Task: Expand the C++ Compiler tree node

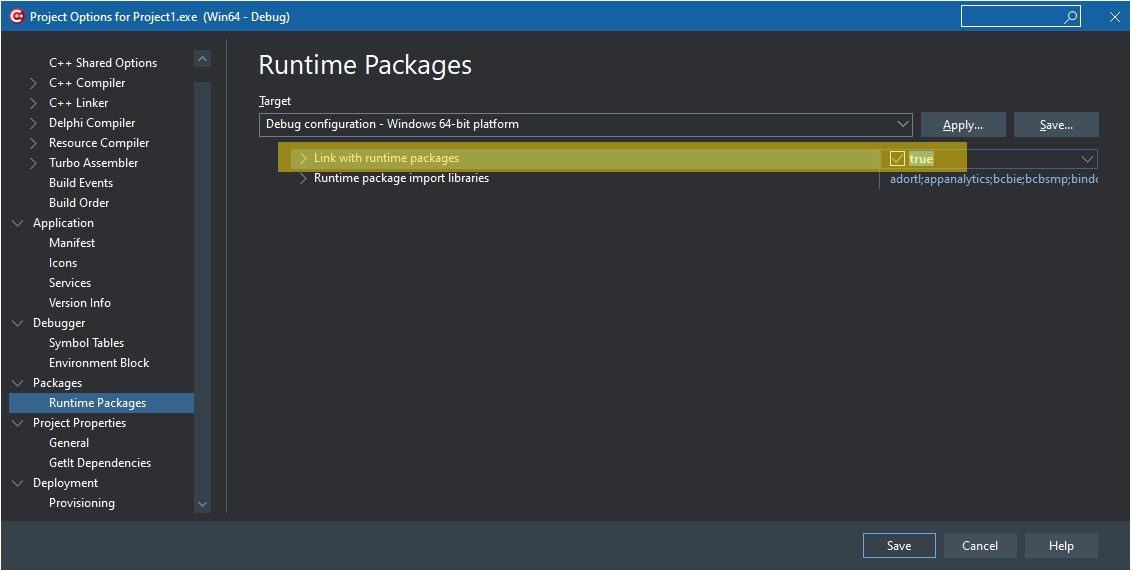Action: [x=34, y=83]
